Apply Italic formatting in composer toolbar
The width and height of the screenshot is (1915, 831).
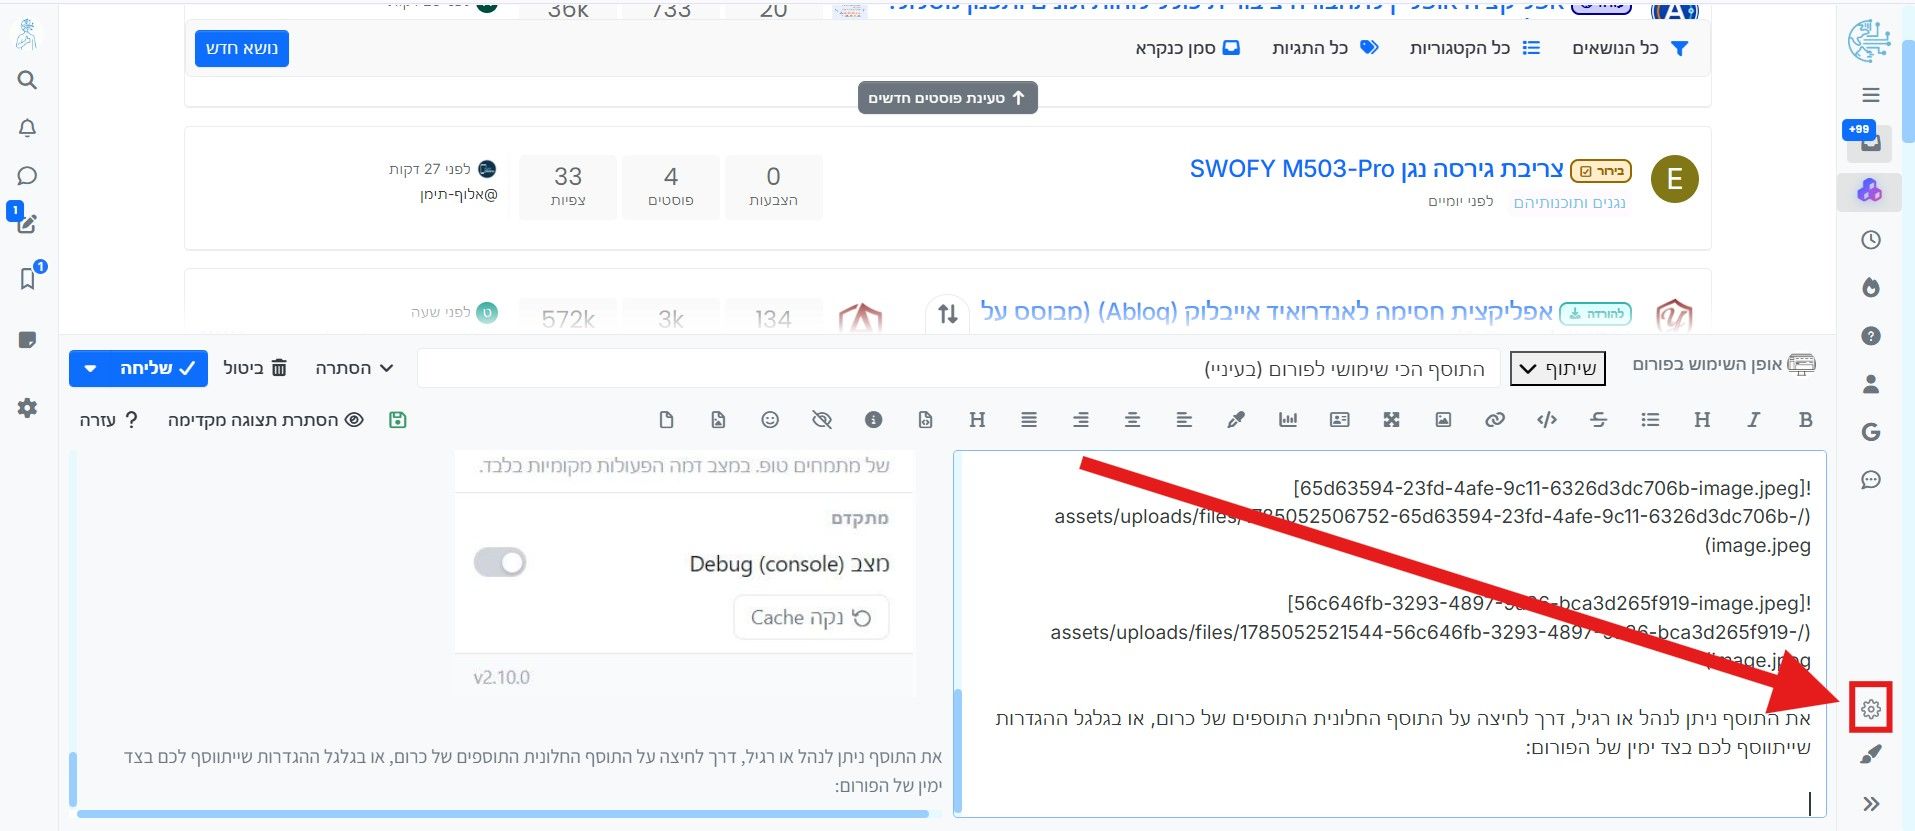click(x=1753, y=420)
